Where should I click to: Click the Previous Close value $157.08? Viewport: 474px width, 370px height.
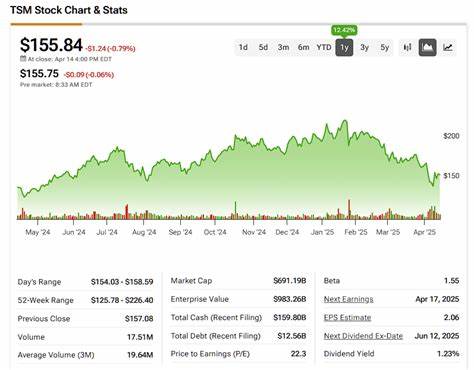point(139,319)
